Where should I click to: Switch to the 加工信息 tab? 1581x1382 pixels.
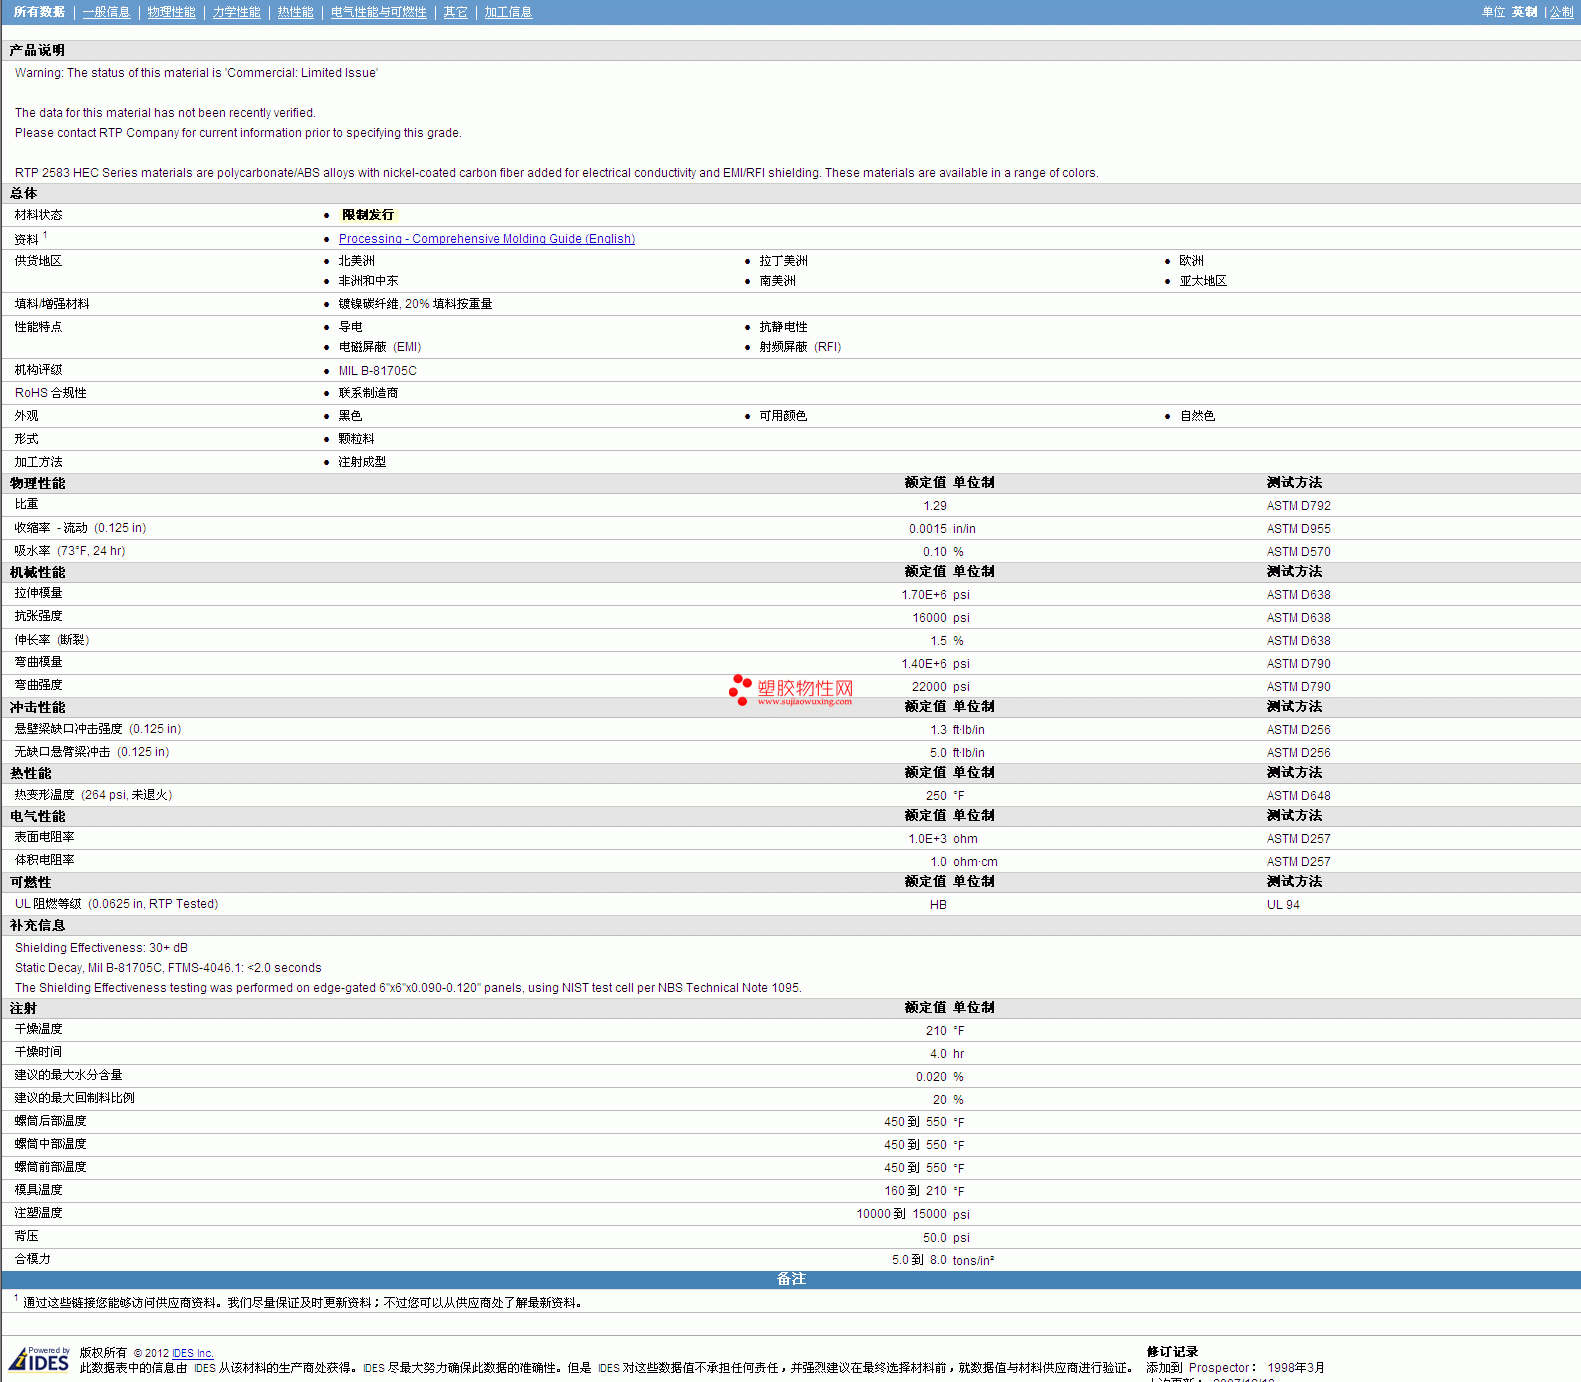(508, 12)
